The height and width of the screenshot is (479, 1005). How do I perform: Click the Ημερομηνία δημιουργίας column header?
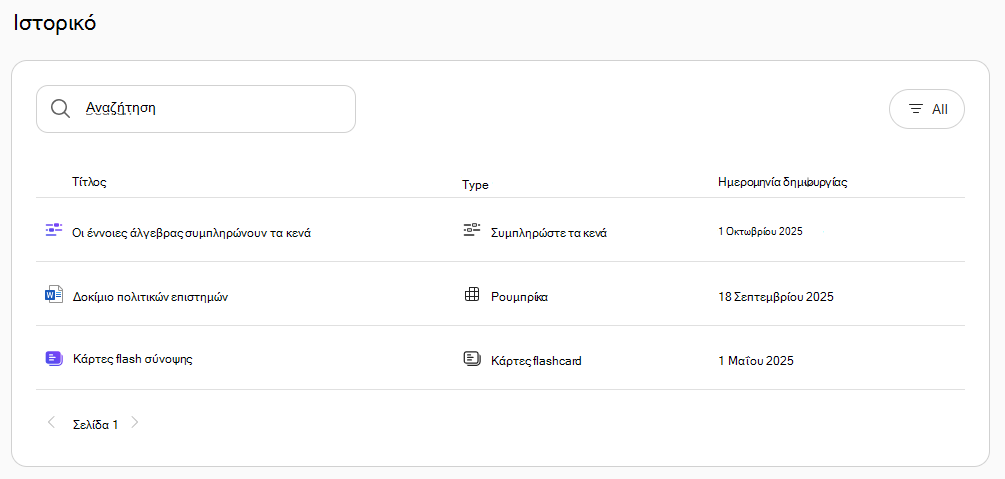783,182
